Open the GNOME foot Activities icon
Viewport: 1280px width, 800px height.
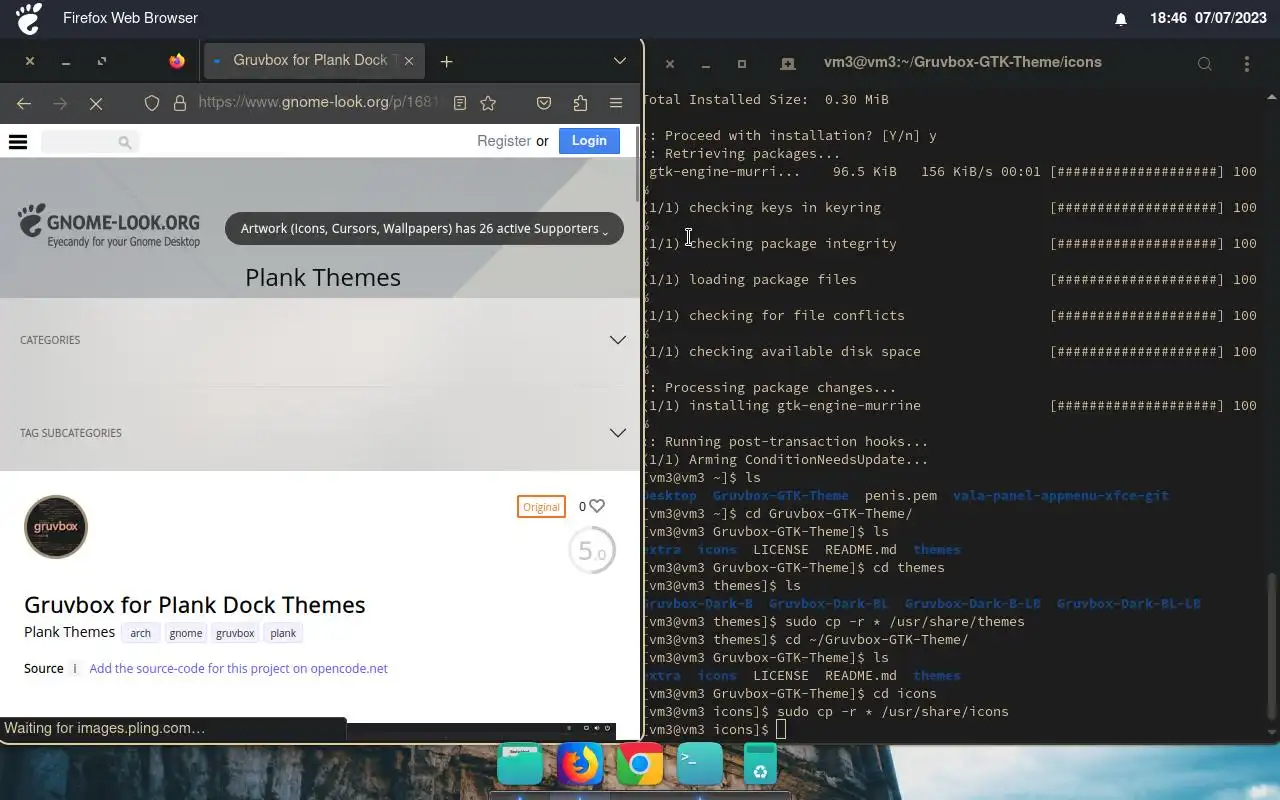point(29,18)
